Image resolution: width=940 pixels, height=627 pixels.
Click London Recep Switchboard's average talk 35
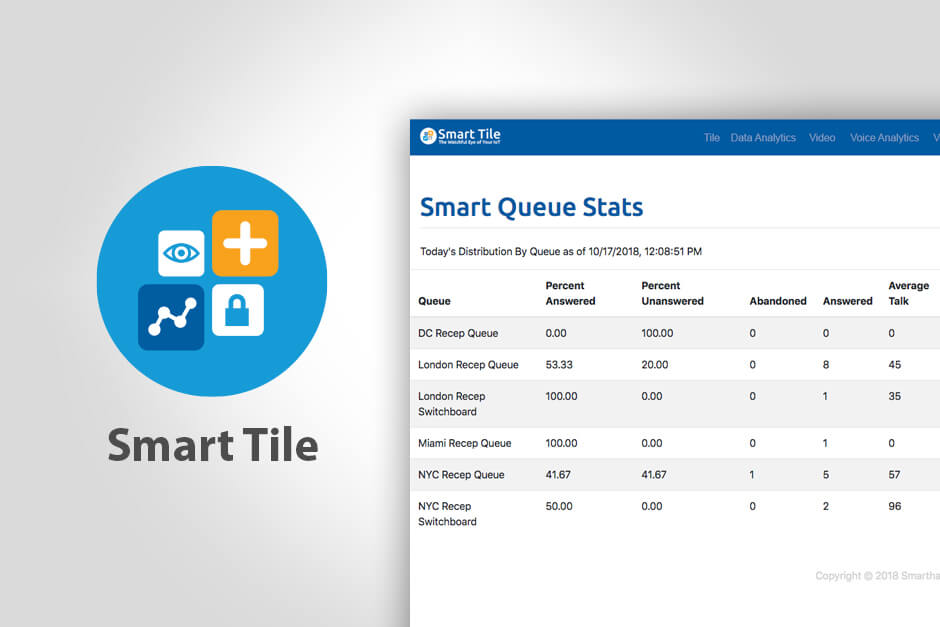pyautogui.click(x=894, y=396)
